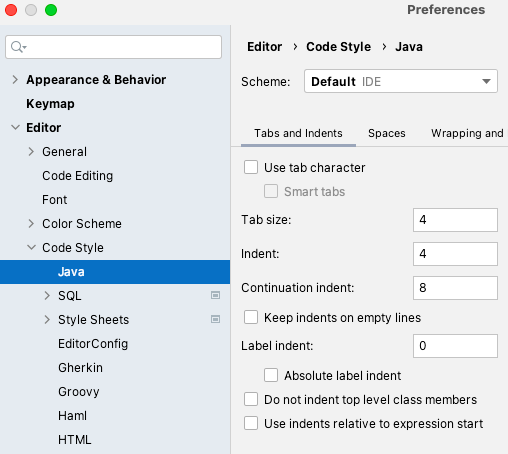This screenshot has width=508, height=454.
Task: Click the Label indent field
Action: (455, 346)
